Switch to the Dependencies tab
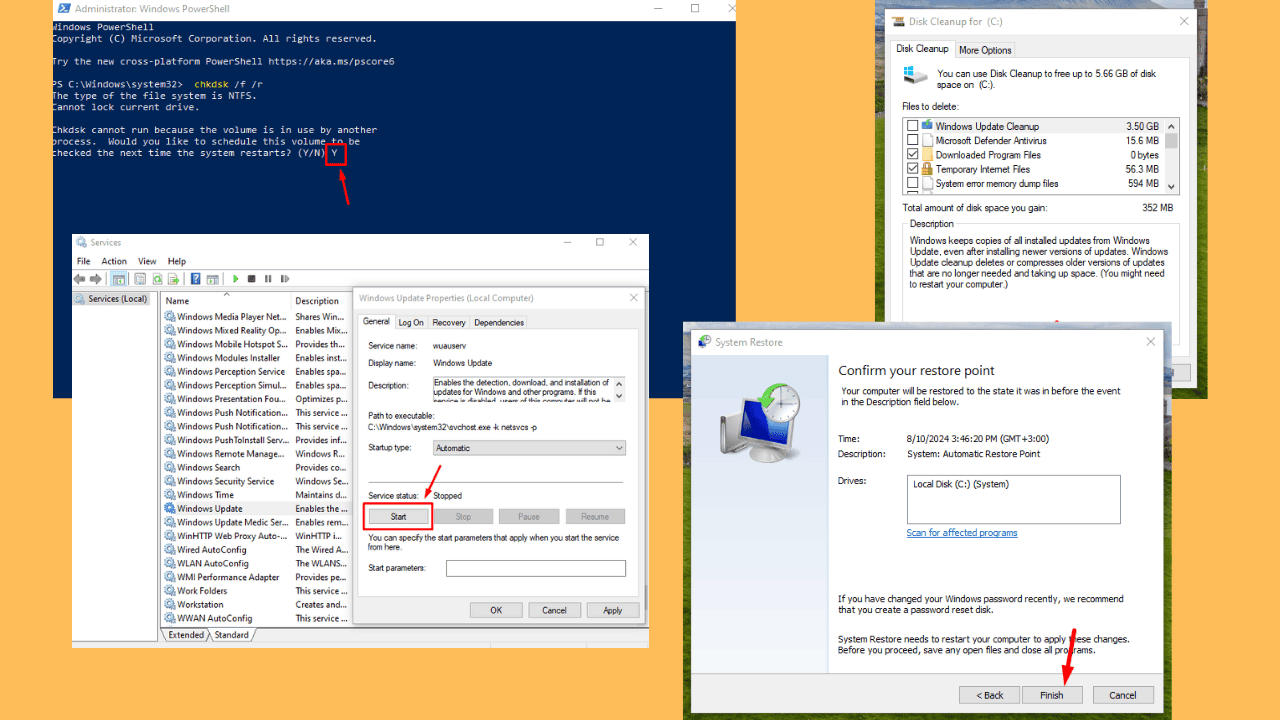Image resolution: width=1280 pixels, height=720 pixels. point(499,323)
